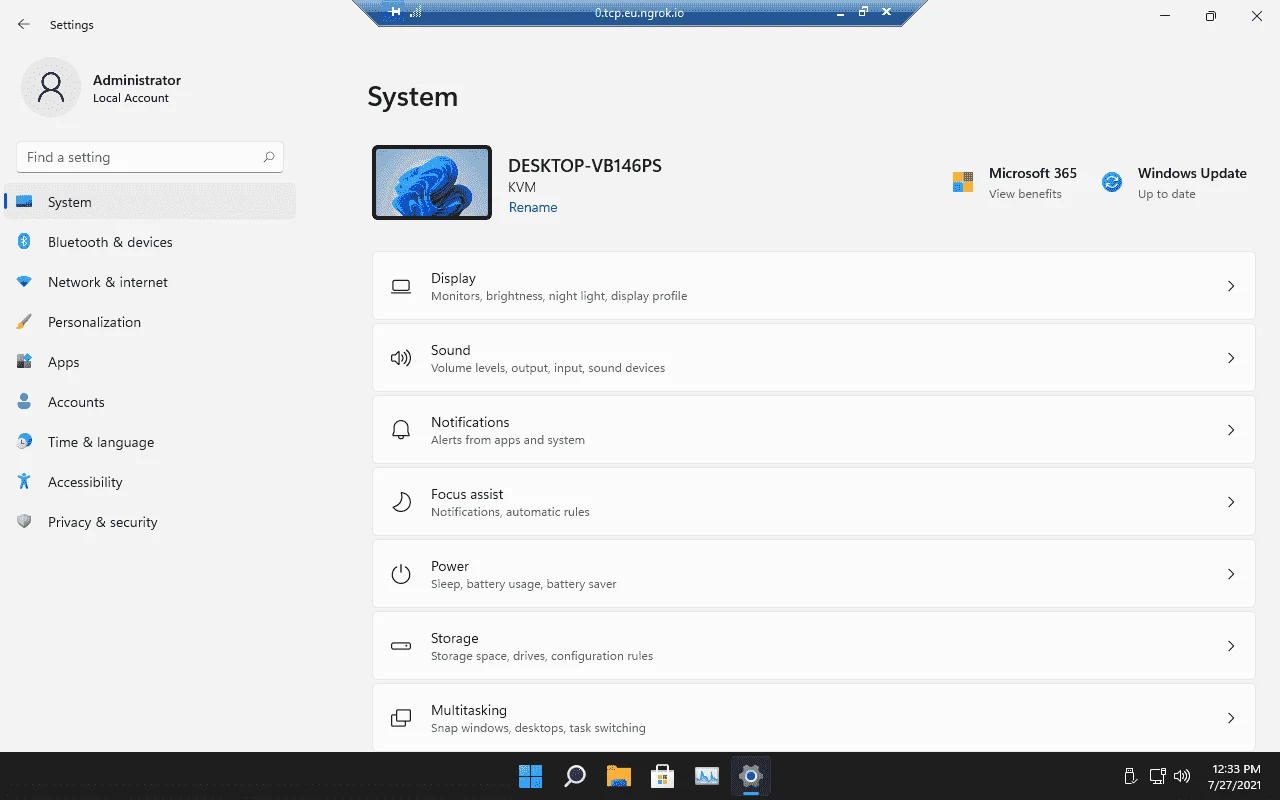Viewport: 1280px width, 800px height.
Task: Open the Windows Start button
Action: point(531,776)
